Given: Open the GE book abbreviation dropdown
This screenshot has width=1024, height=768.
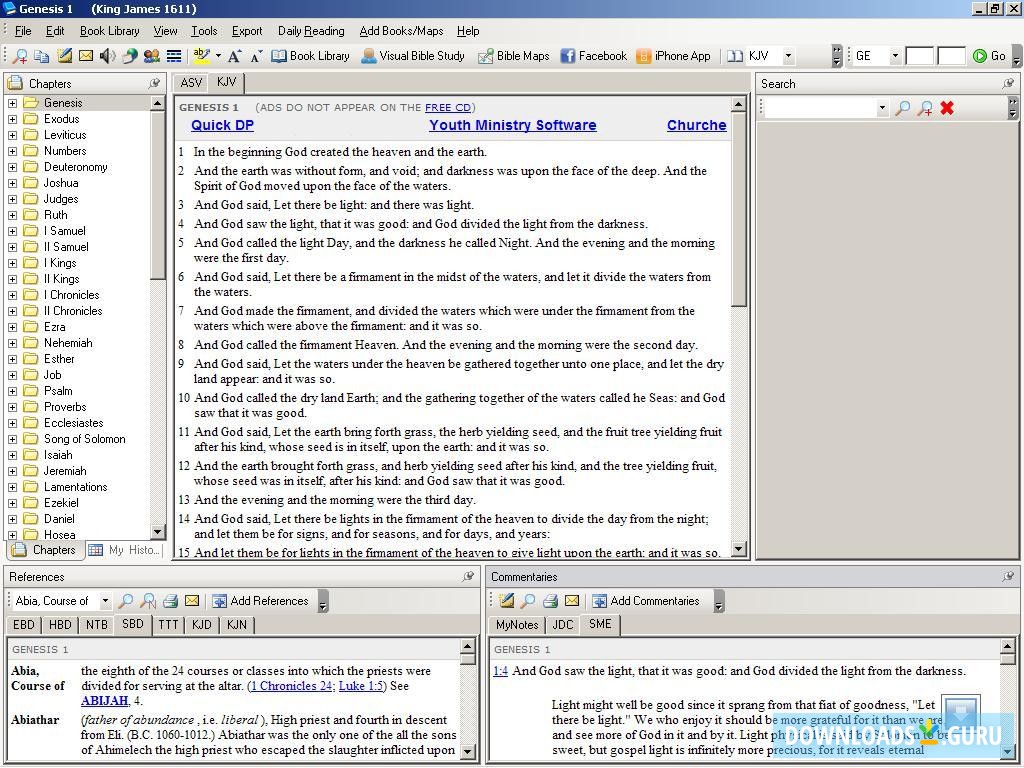Looking at the screenshot, I should click(x=895, y=56).
